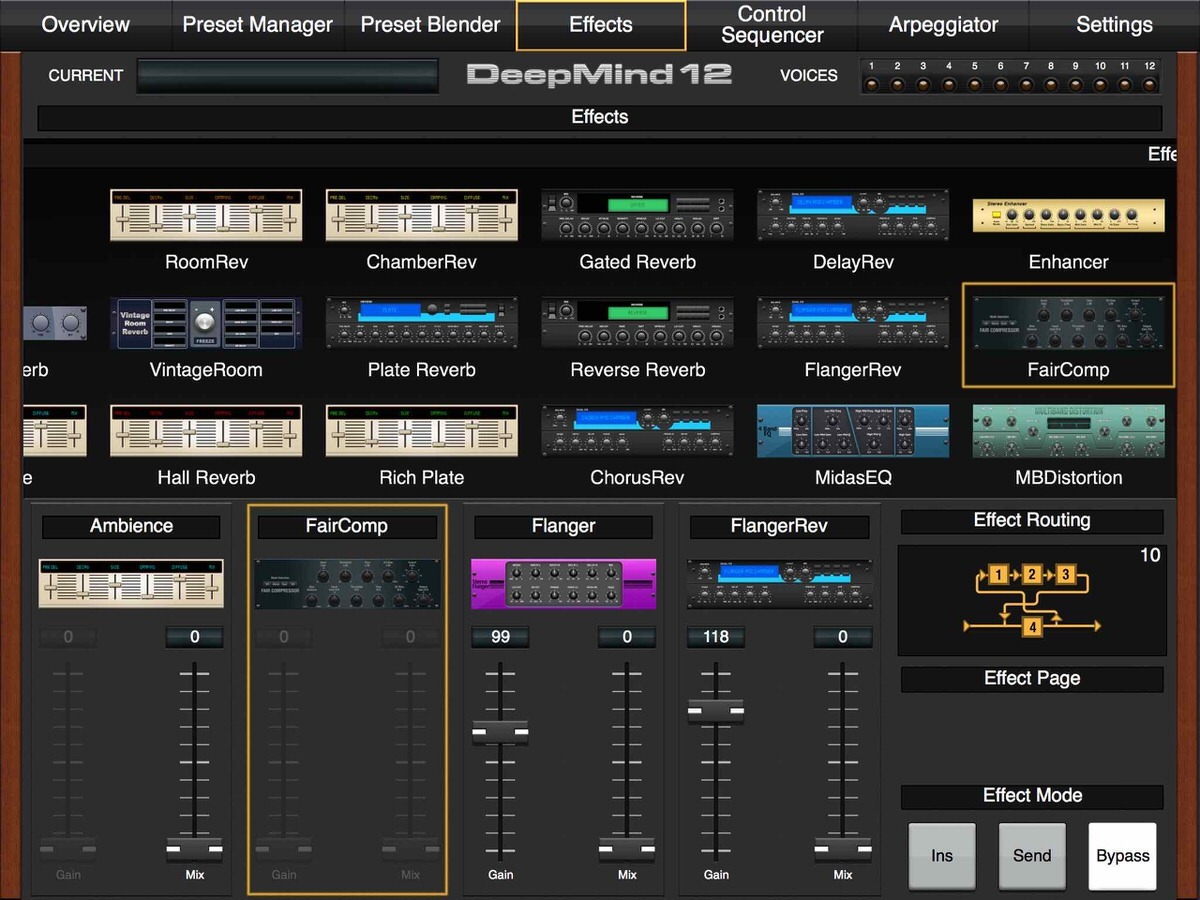
Task: Click the Effect Routing label
Action: click(1032, 520)
